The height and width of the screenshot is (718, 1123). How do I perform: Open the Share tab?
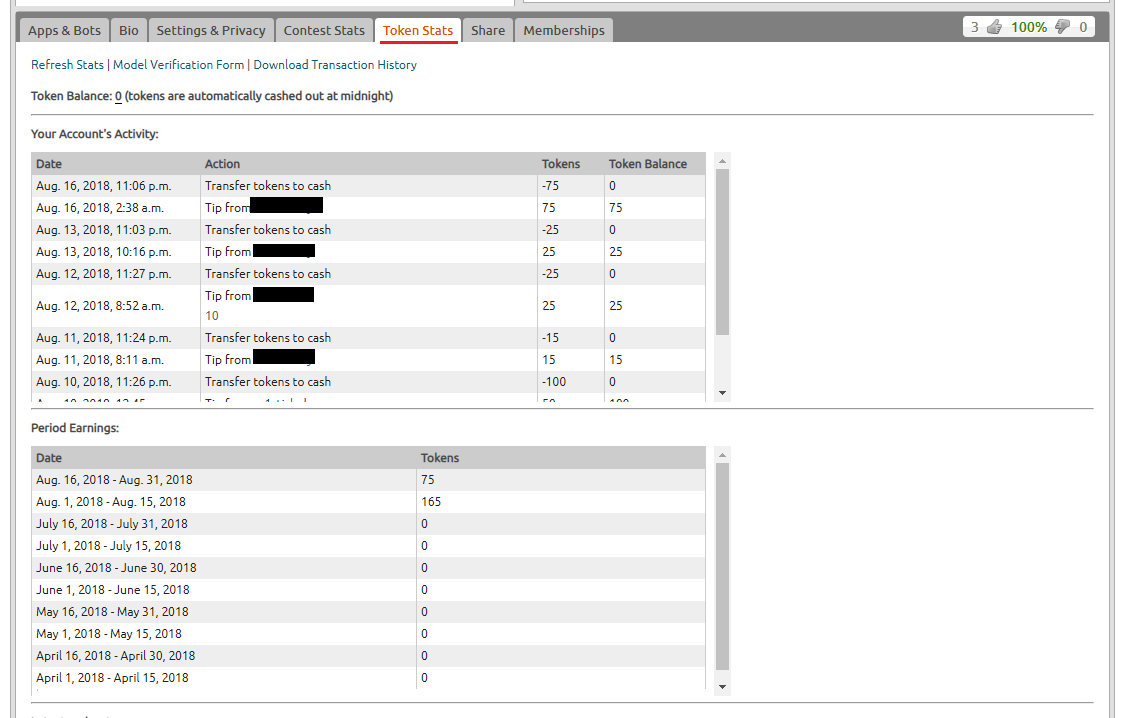click(488, 30)
